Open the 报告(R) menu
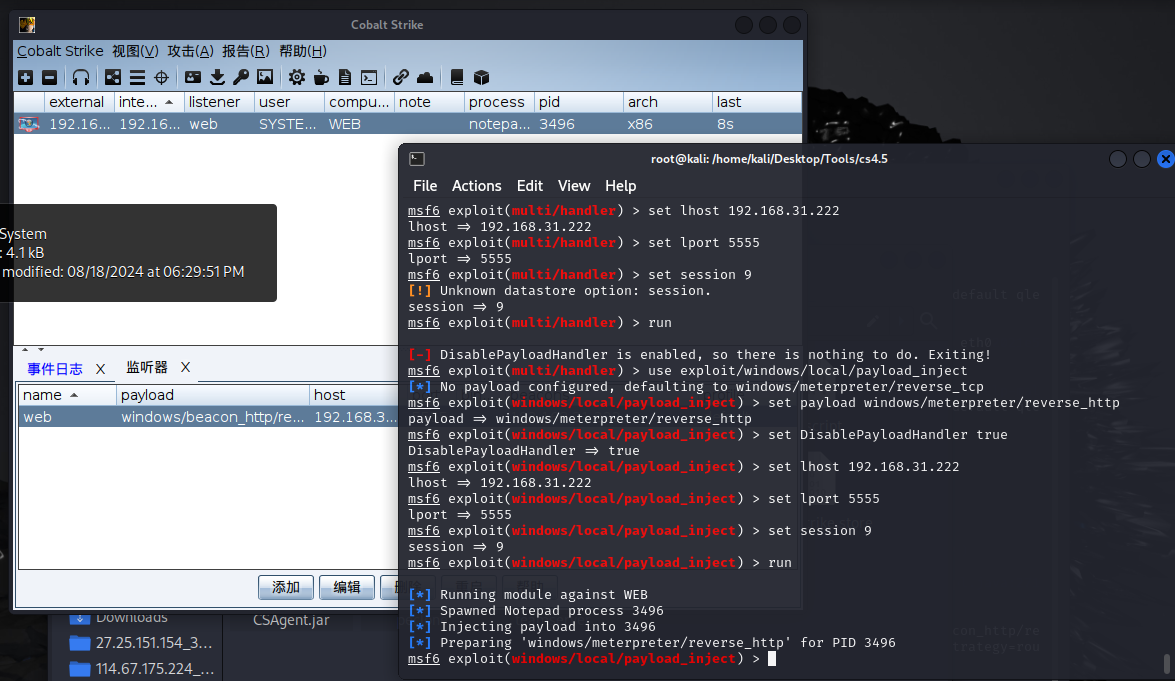 pyautogui.click(x=246, y=51)
